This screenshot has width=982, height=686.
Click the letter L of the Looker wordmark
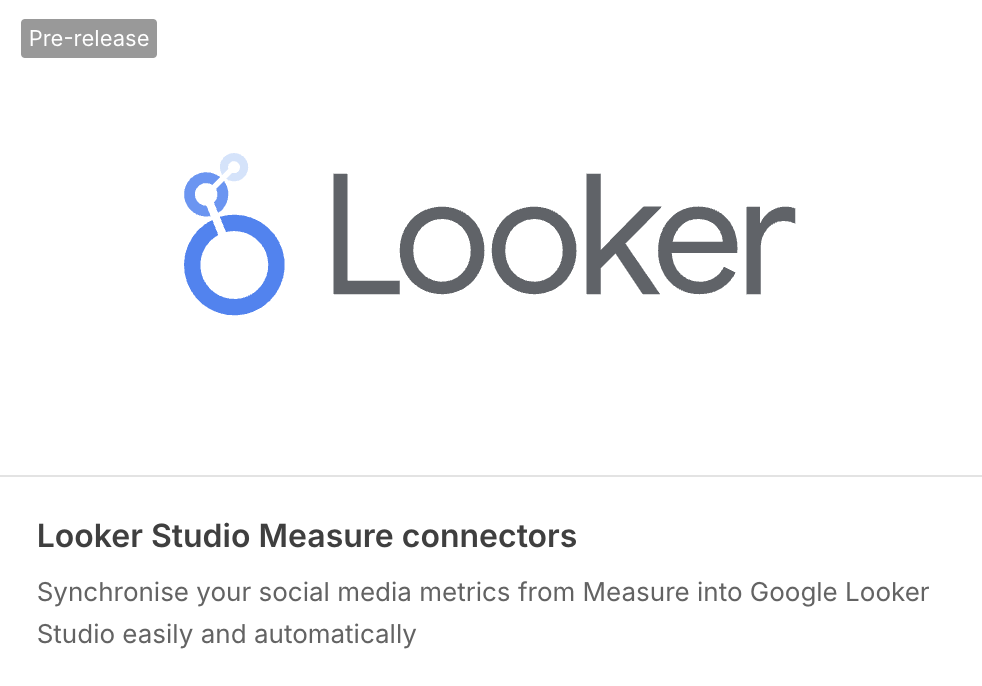(366, 234)
